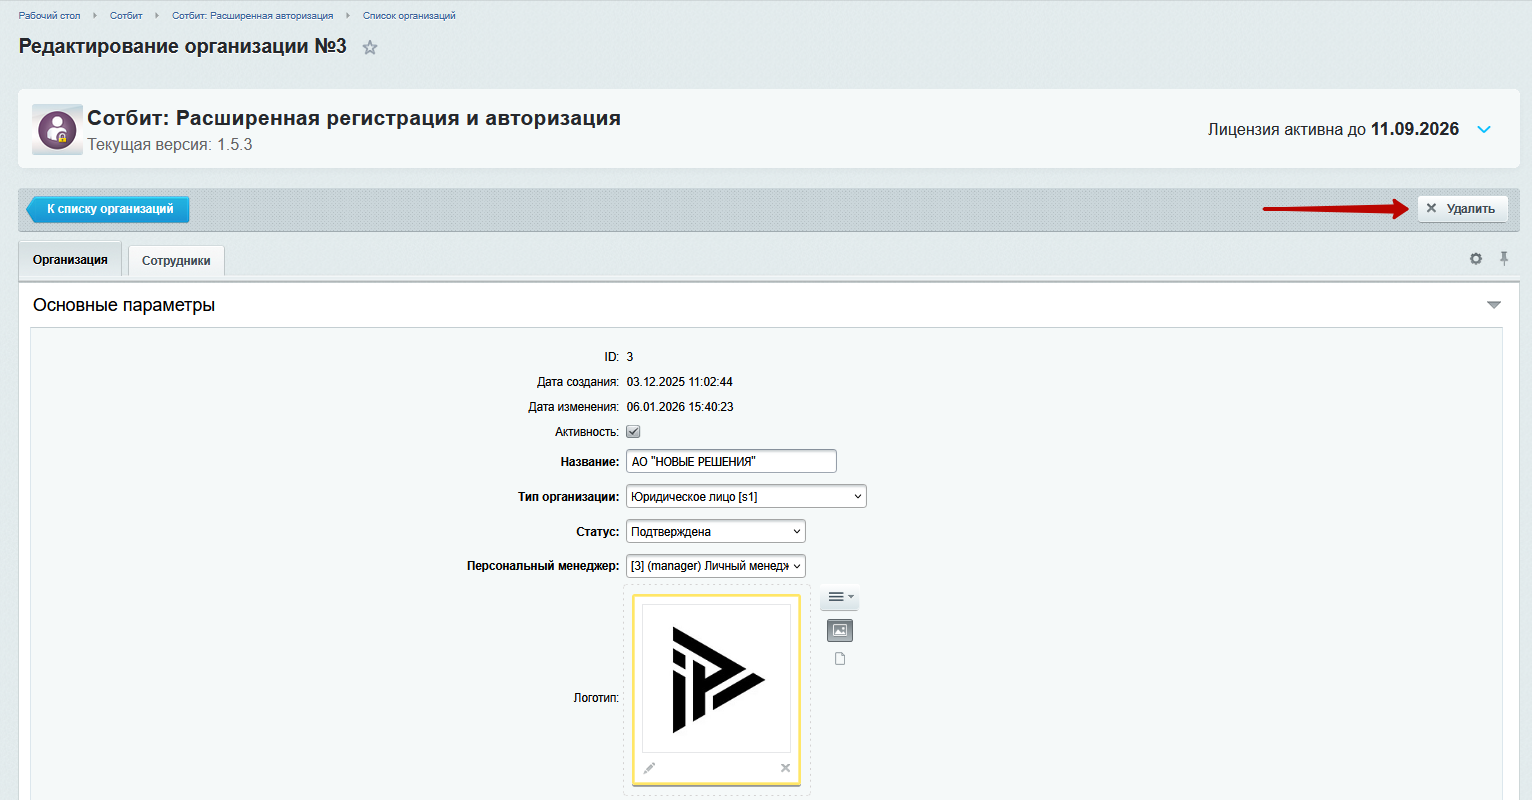This screenshot has width=1532, height=800.
Task: Open the Персональный менеджер dropdown
Action: 716,566
